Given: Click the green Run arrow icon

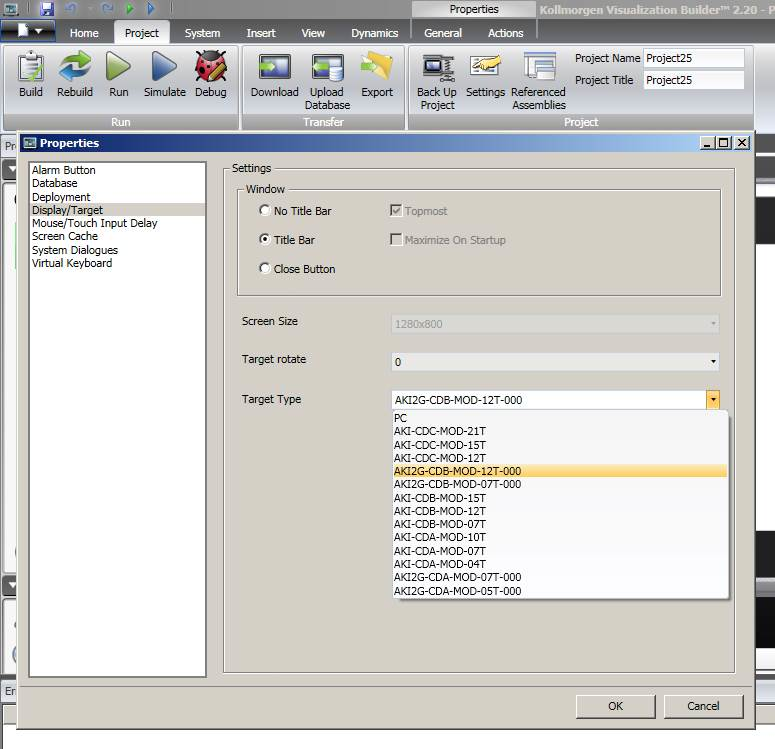Looking at the screenshot, I should pyautogui.click(x=118, y=66).
